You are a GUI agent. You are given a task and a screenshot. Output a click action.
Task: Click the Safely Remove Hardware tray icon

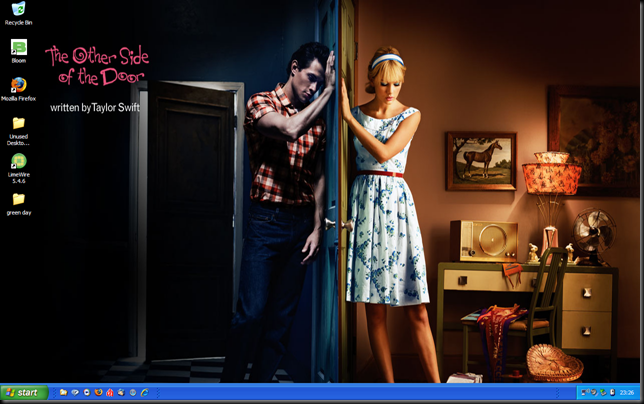pyautogui.click(x=603, y=393)
